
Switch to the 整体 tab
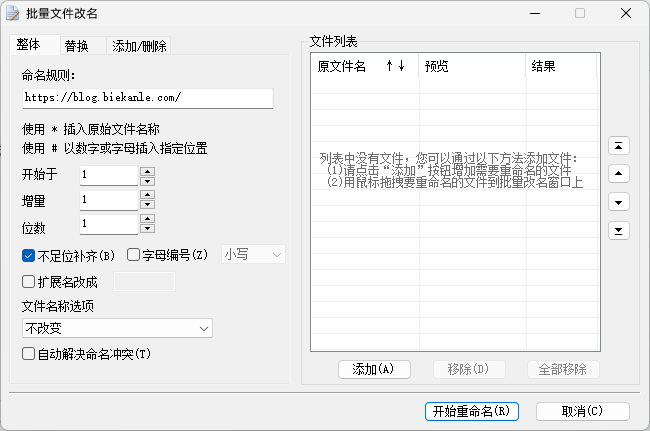pyautogui.click(x=35, y=44)
